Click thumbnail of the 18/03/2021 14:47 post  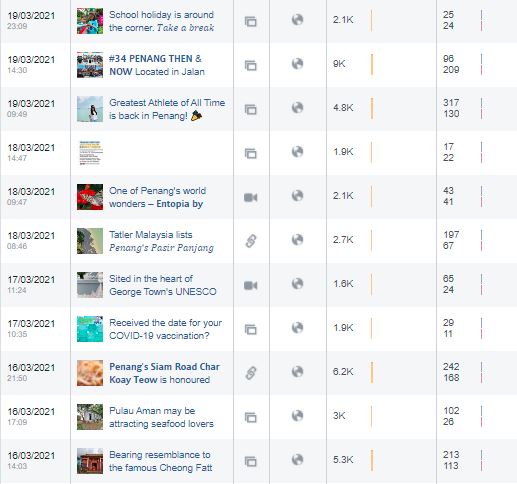tap(90, 153)
